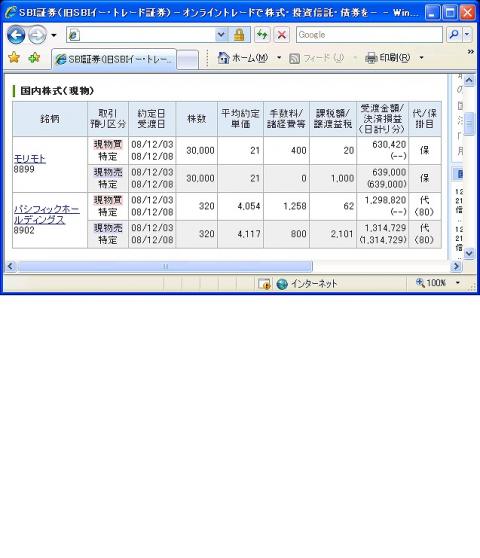Print the page with 印刷 button
The image size is (480, 558).
coord(387,58)
